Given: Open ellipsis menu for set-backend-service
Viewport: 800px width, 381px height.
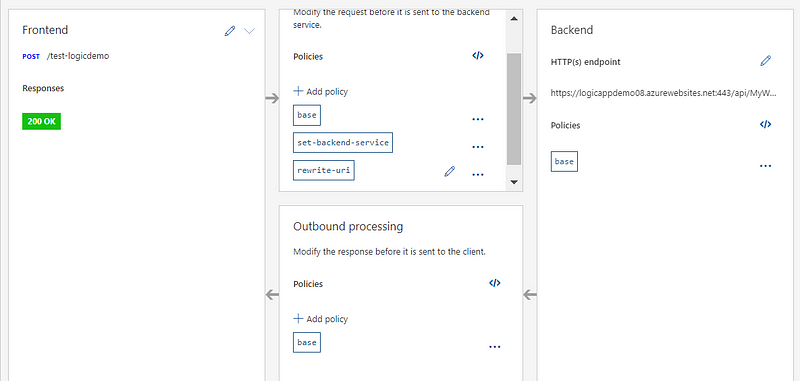Looking at the screenshot, I should (478, 147).
